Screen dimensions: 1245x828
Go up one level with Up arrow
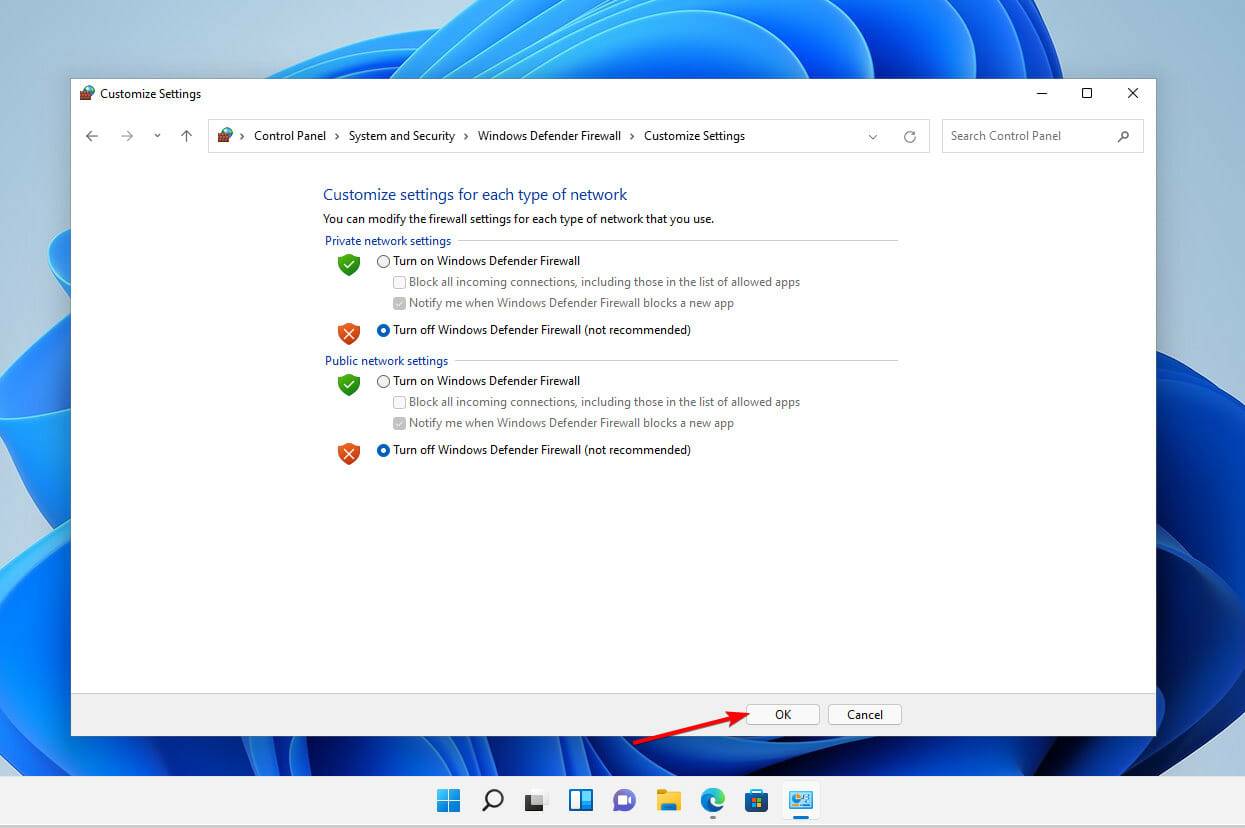point(186,136)
